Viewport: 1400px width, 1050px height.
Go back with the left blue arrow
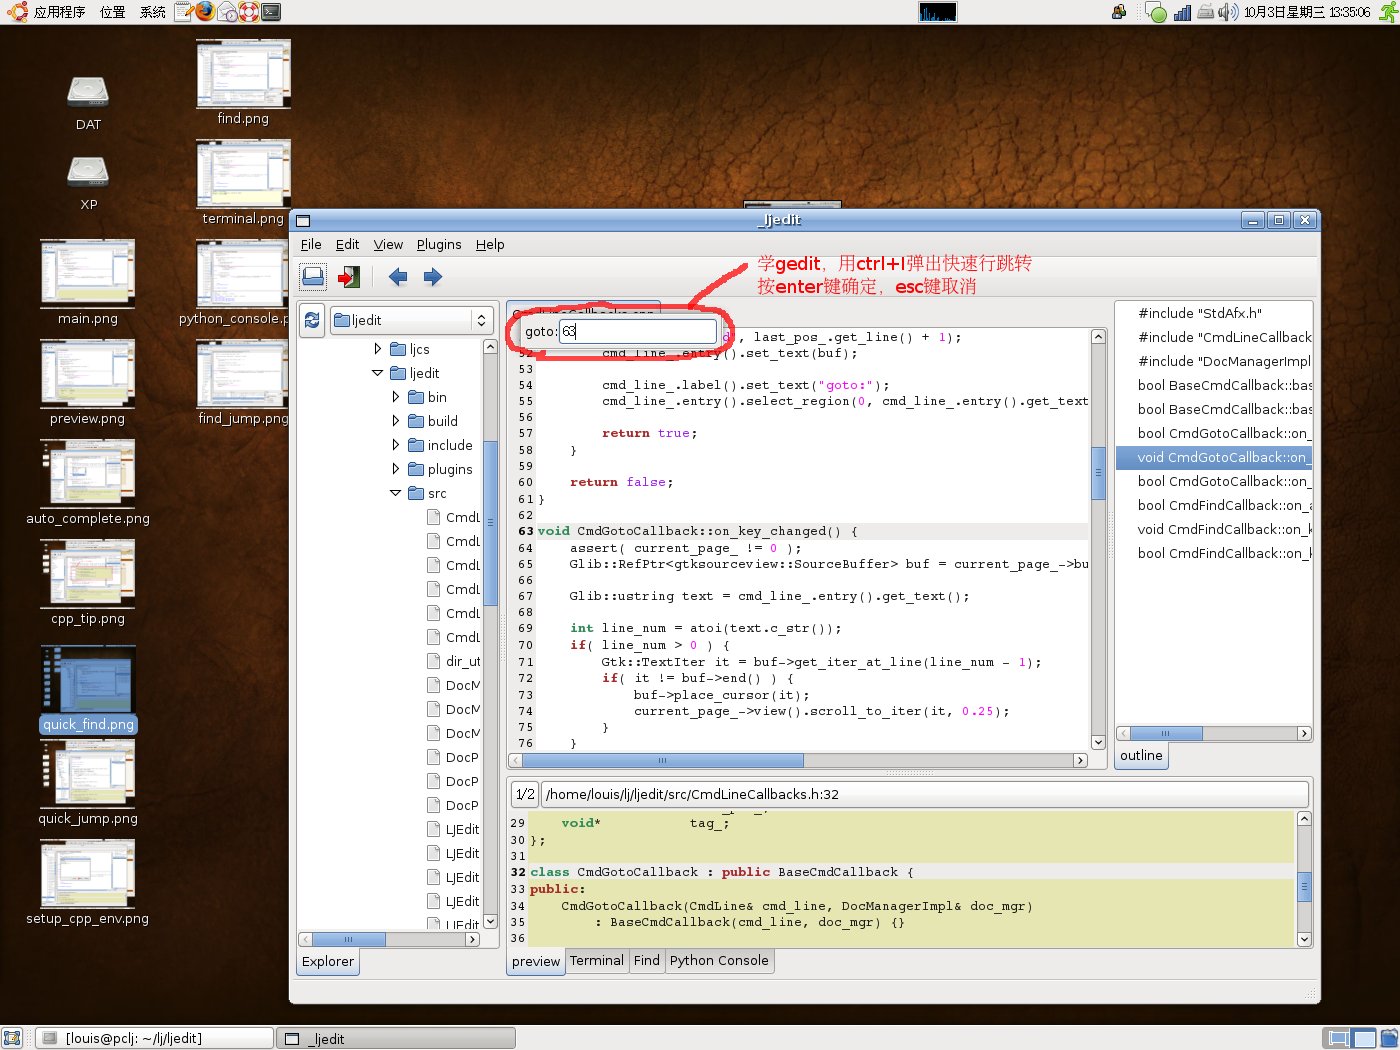pyautogui.click(x=398, y=277)
